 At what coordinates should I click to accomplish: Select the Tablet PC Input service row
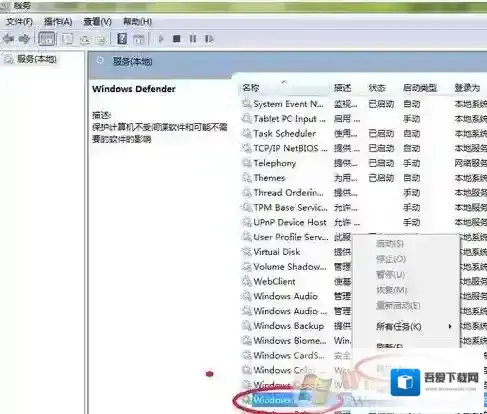click(x=364, y=119)
